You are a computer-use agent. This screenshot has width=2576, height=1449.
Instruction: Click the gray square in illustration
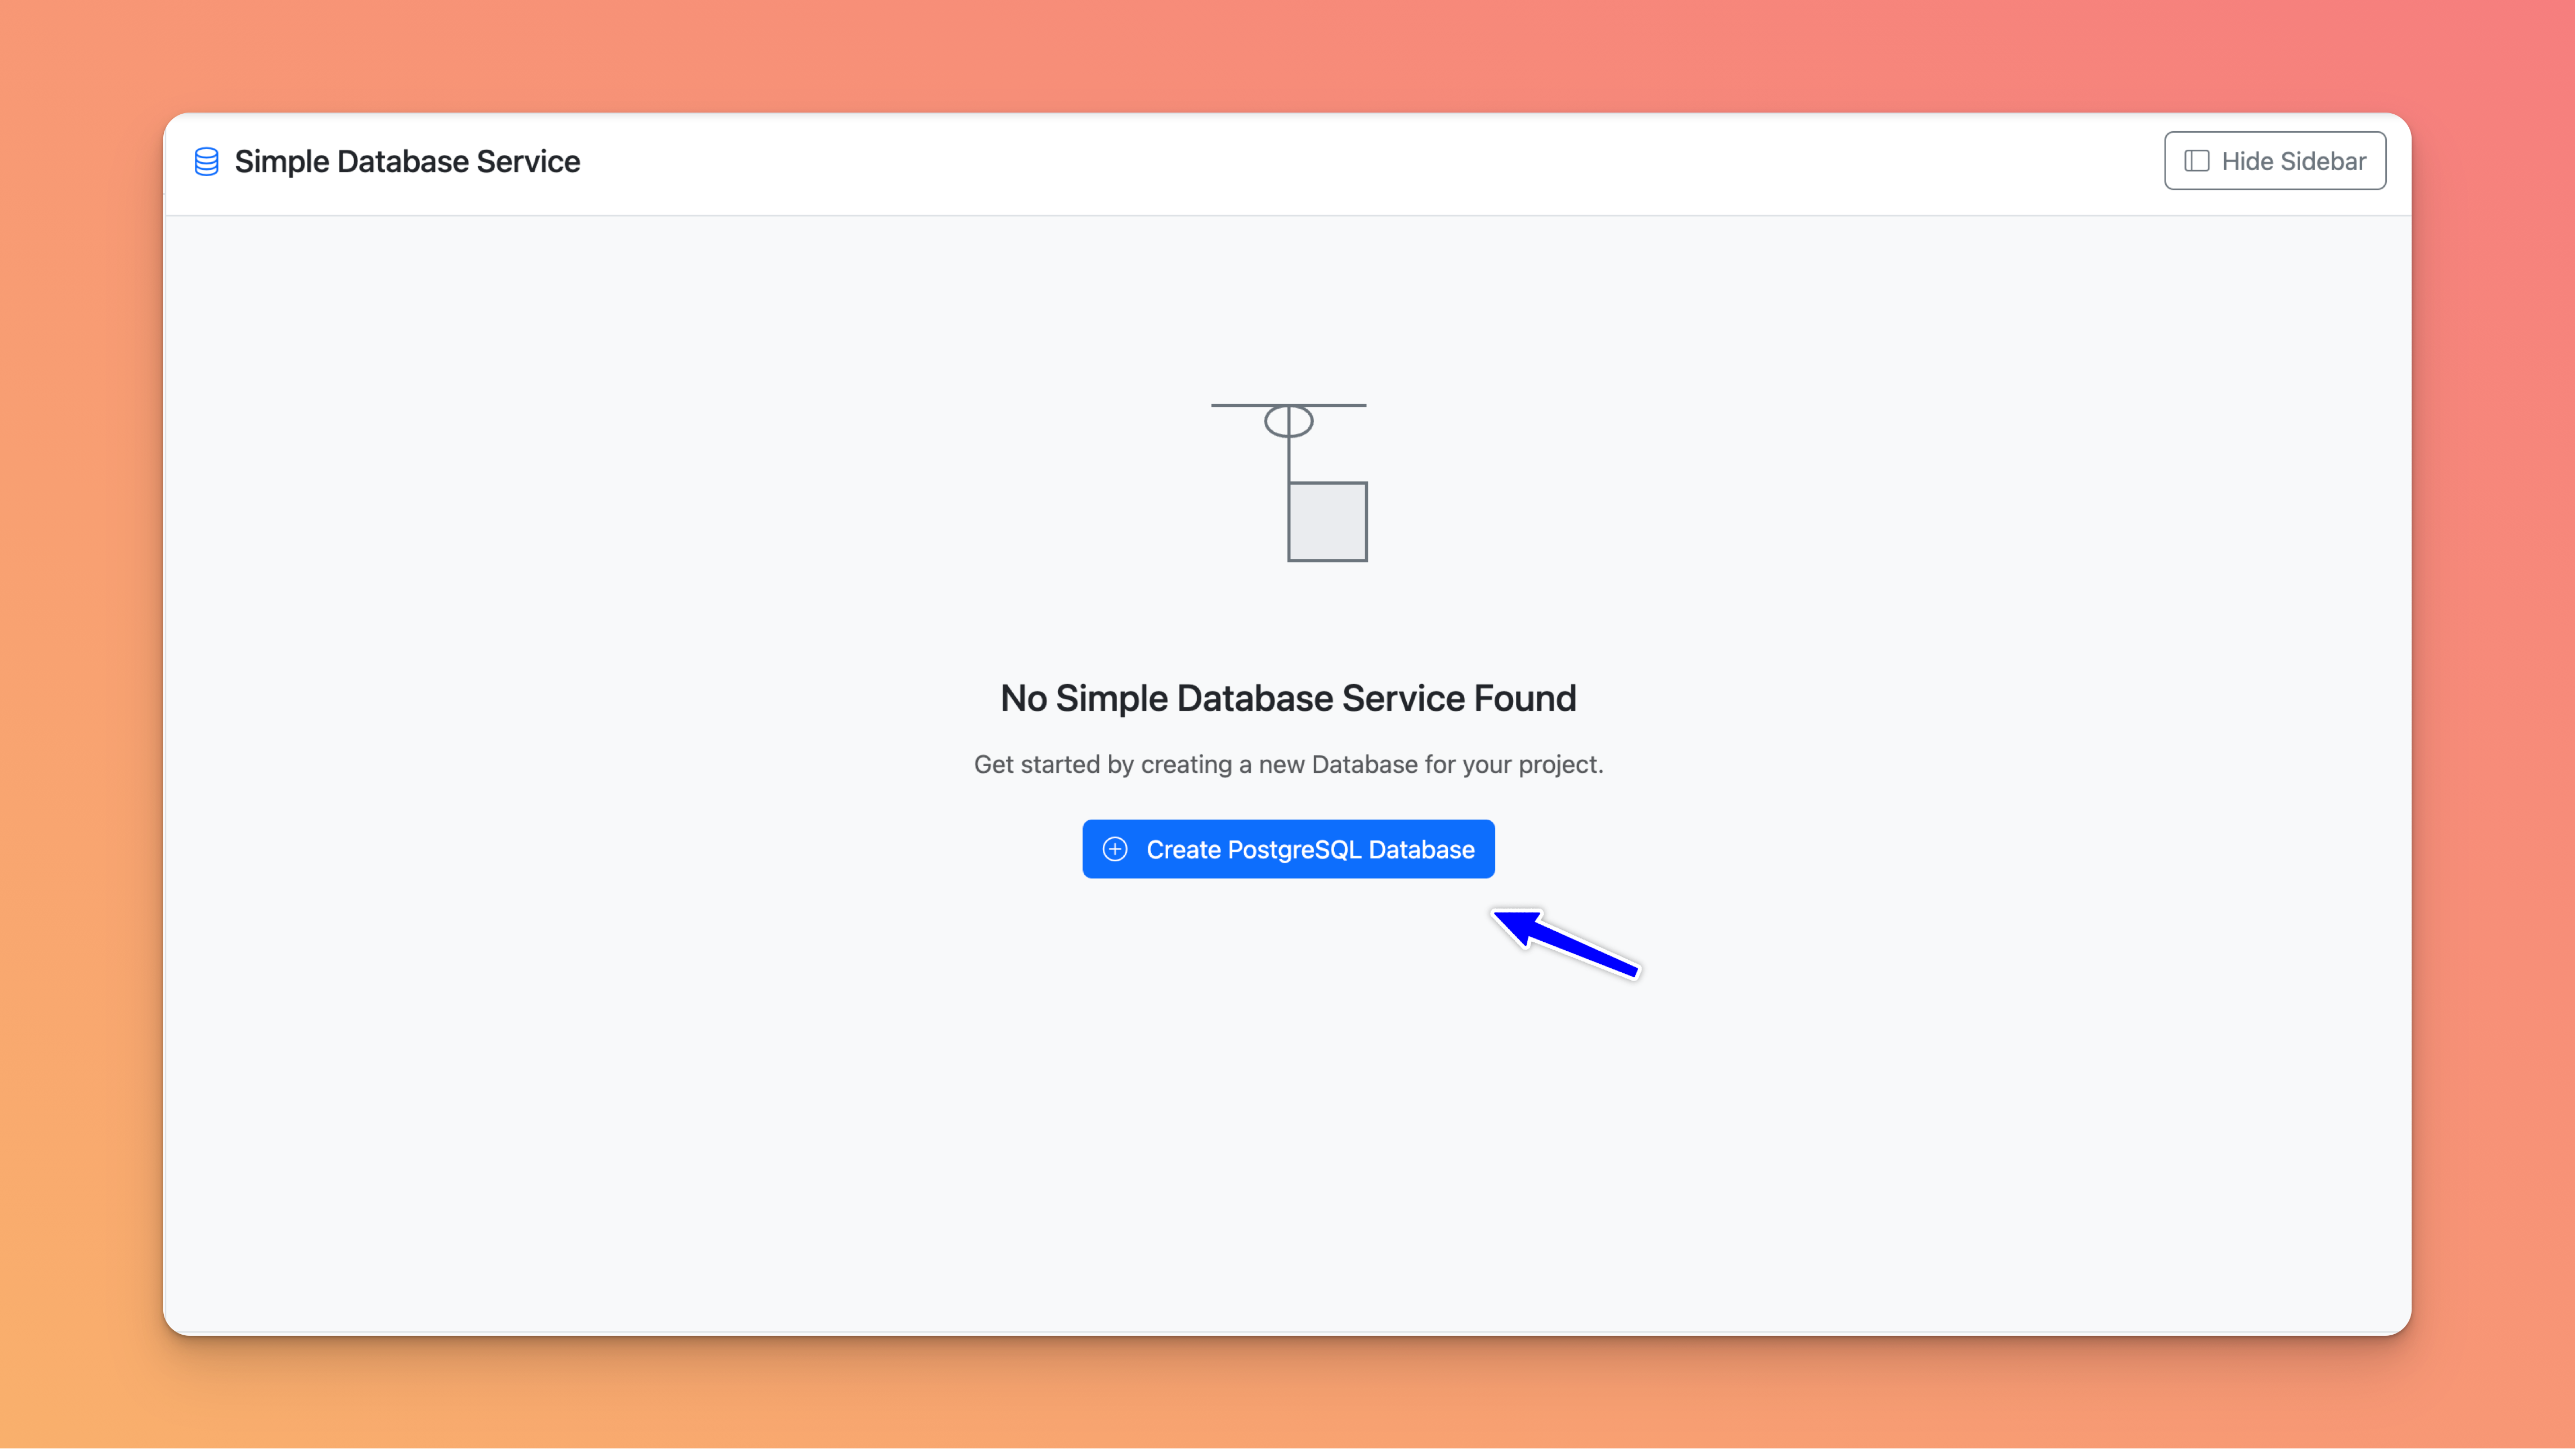coord(1327,522)
